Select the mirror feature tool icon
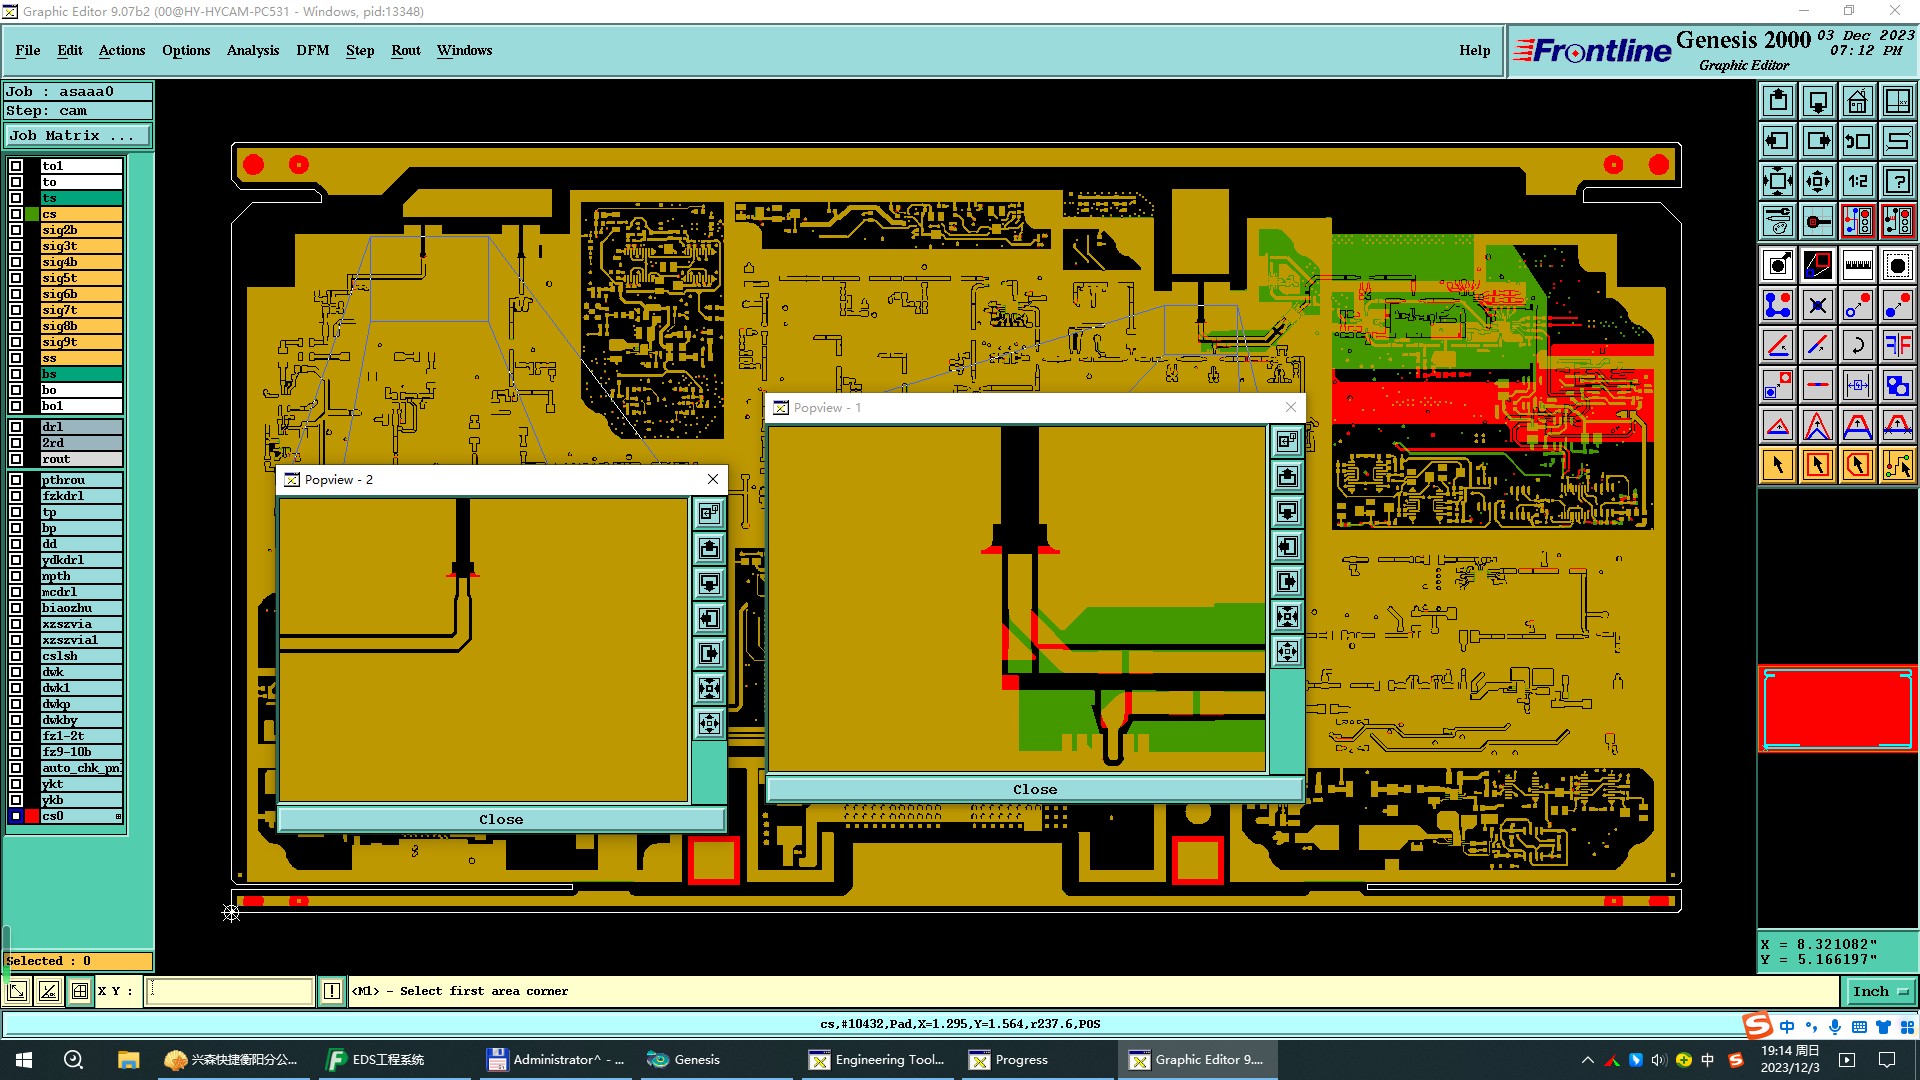The image size is (1920, 1080). 1897,345
